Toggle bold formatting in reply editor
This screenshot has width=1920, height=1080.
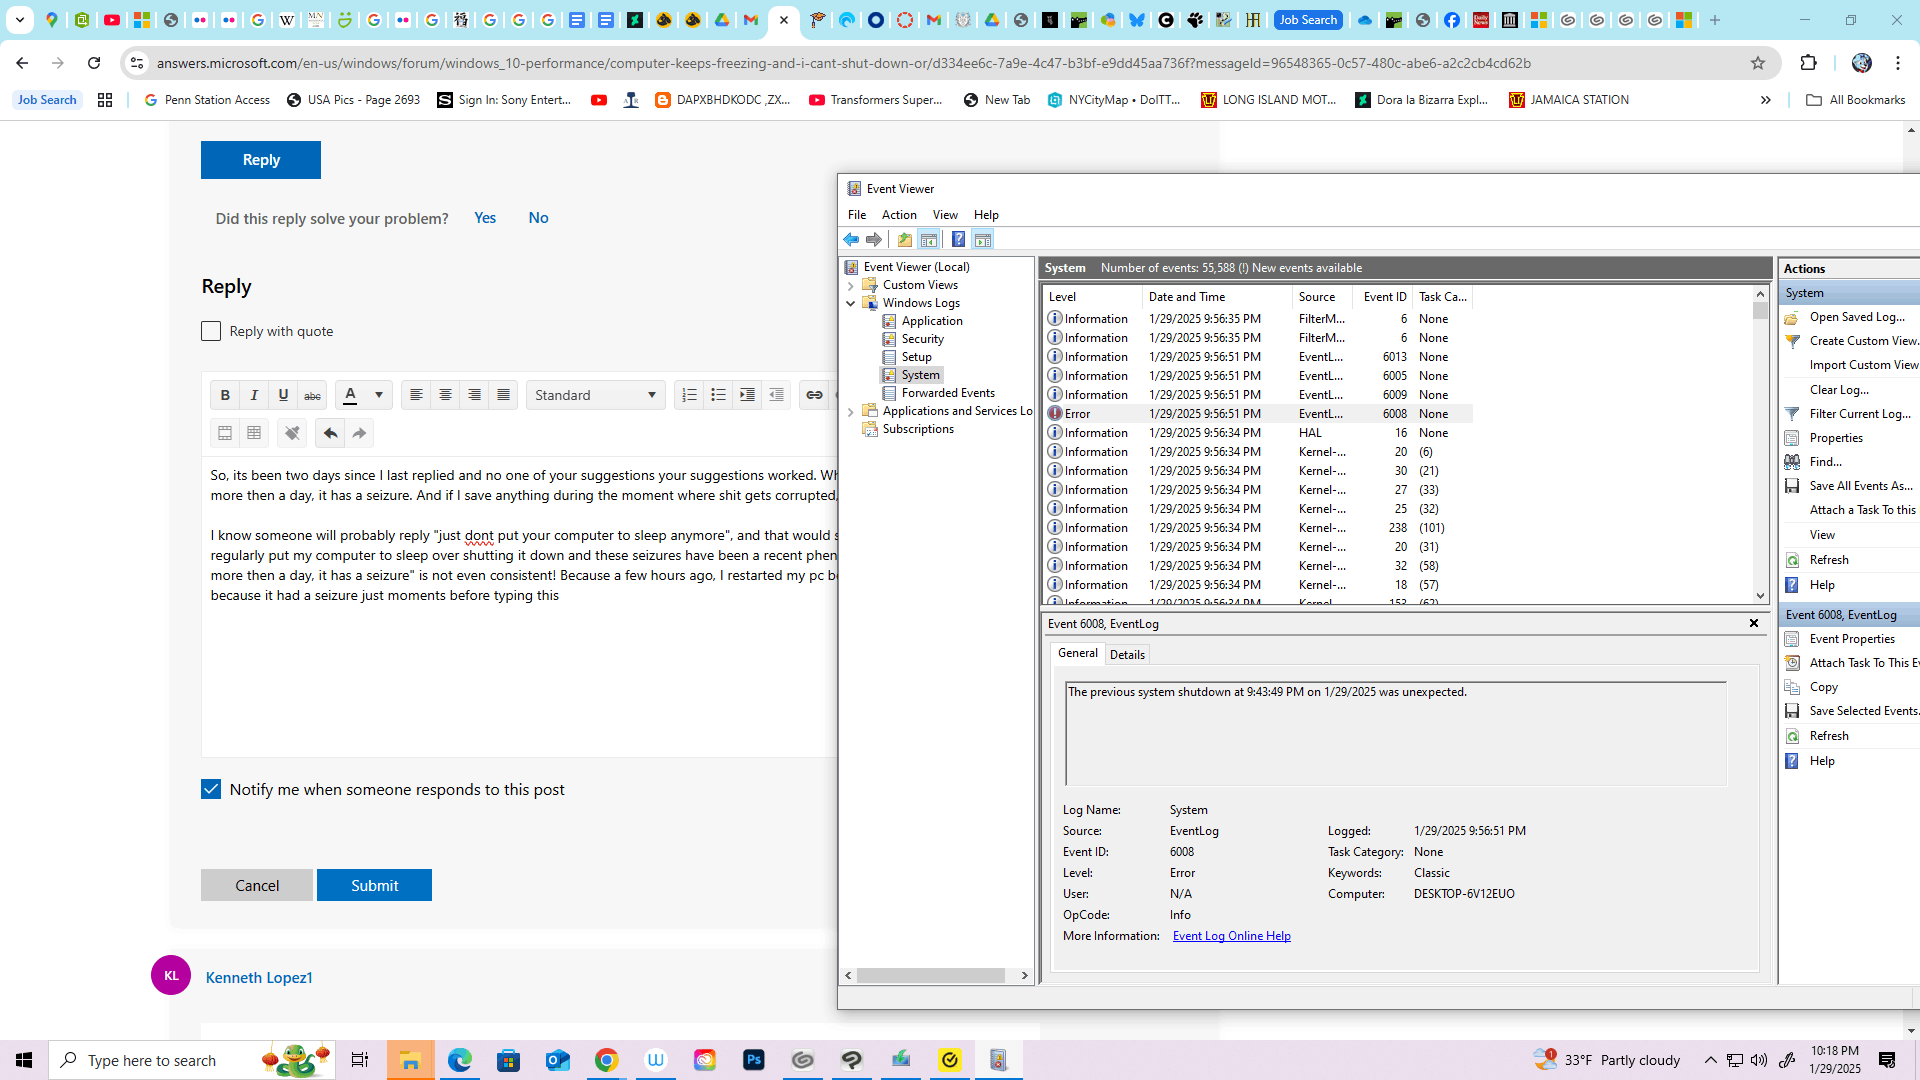coord(225,395)
